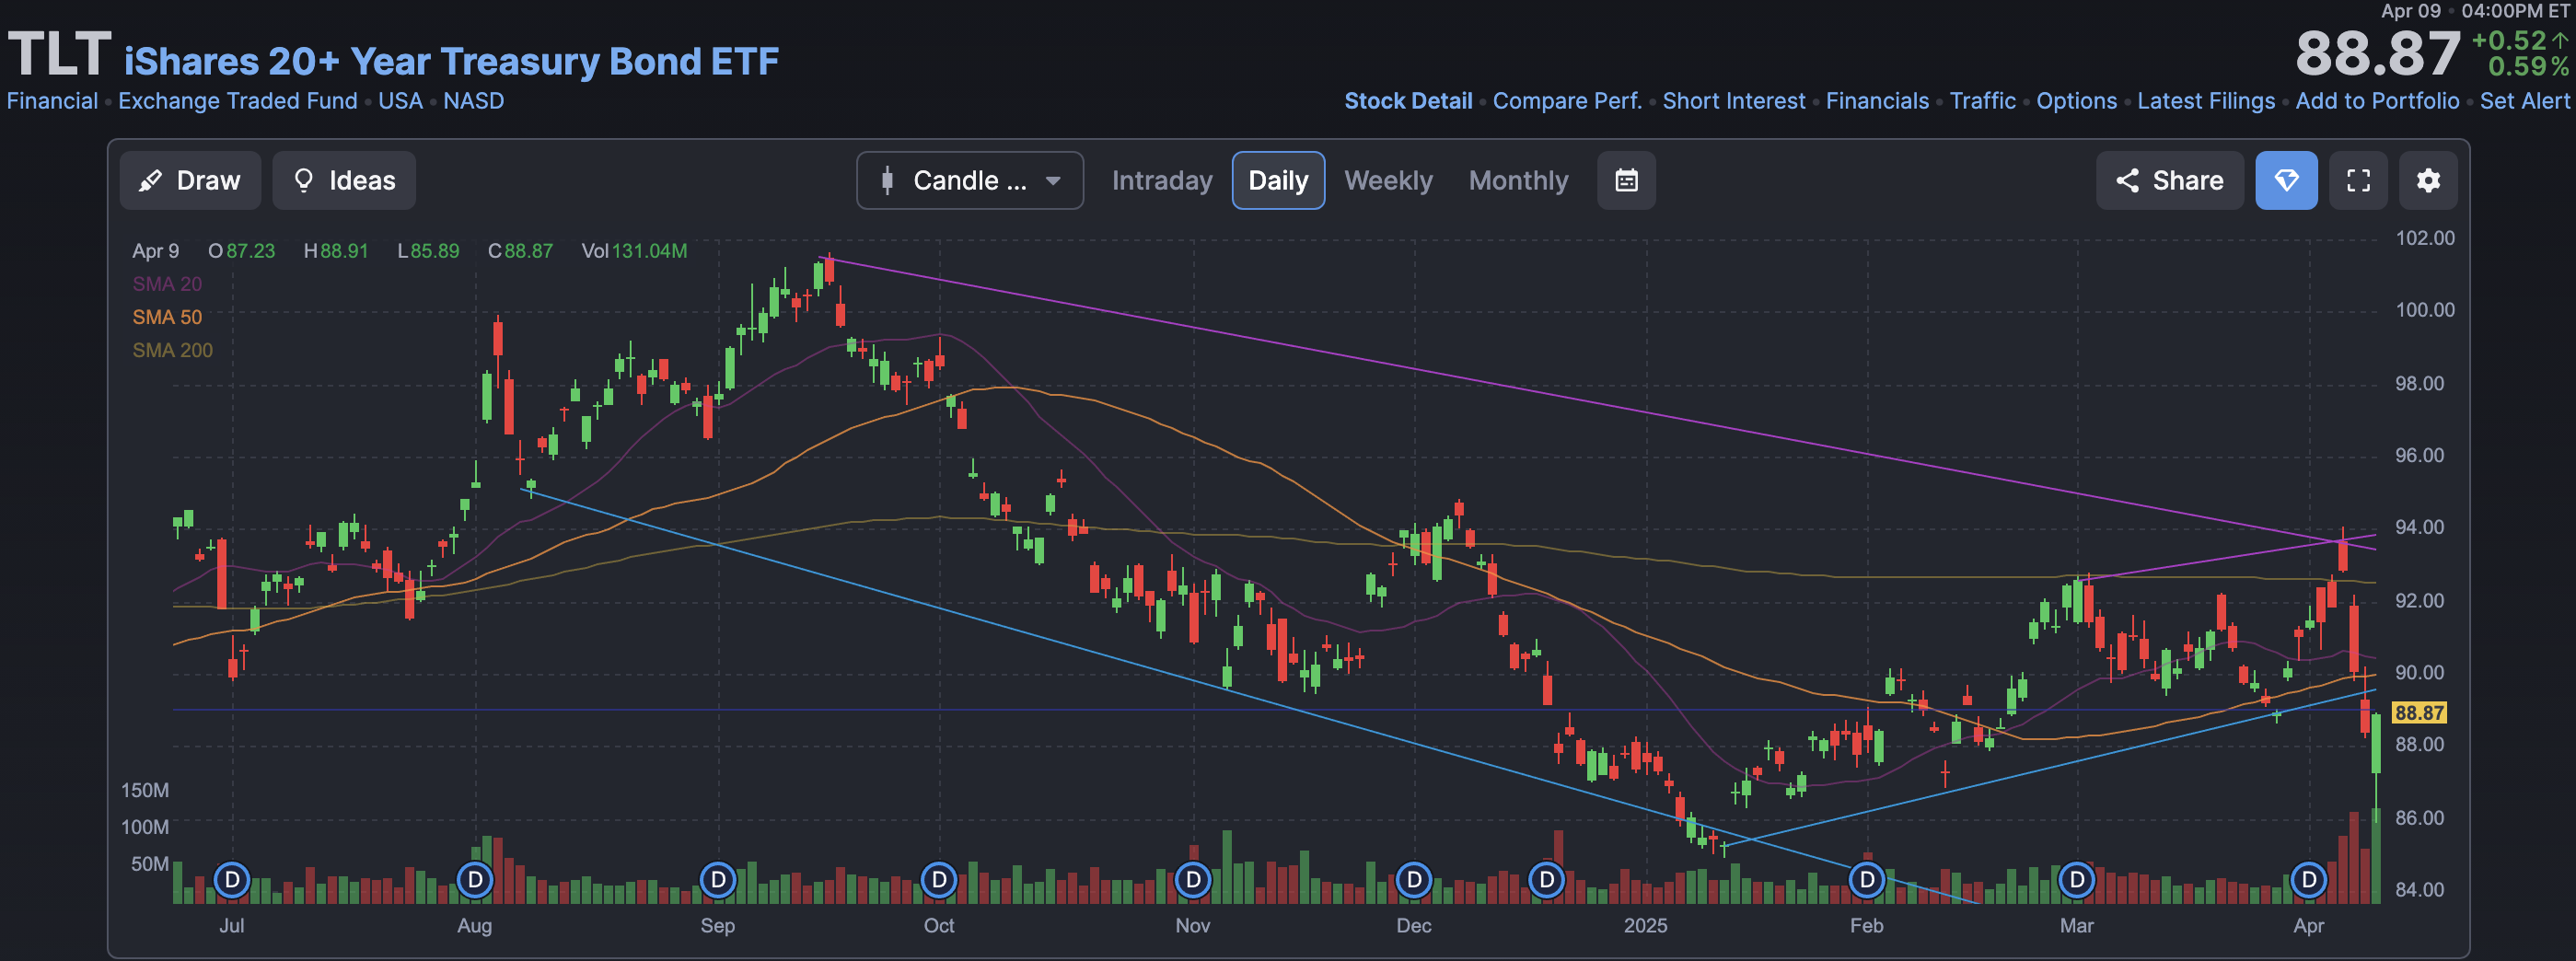Click the SMA 200 indicator label
The height and width of the screenshot is (961, 2576).
(x=172, y=350)
